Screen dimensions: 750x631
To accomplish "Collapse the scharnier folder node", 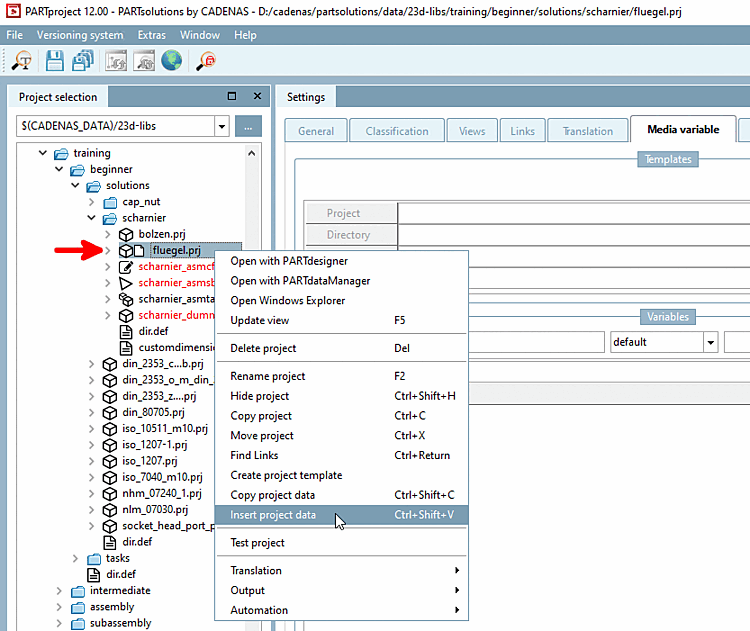I will [x=91, y=218].
